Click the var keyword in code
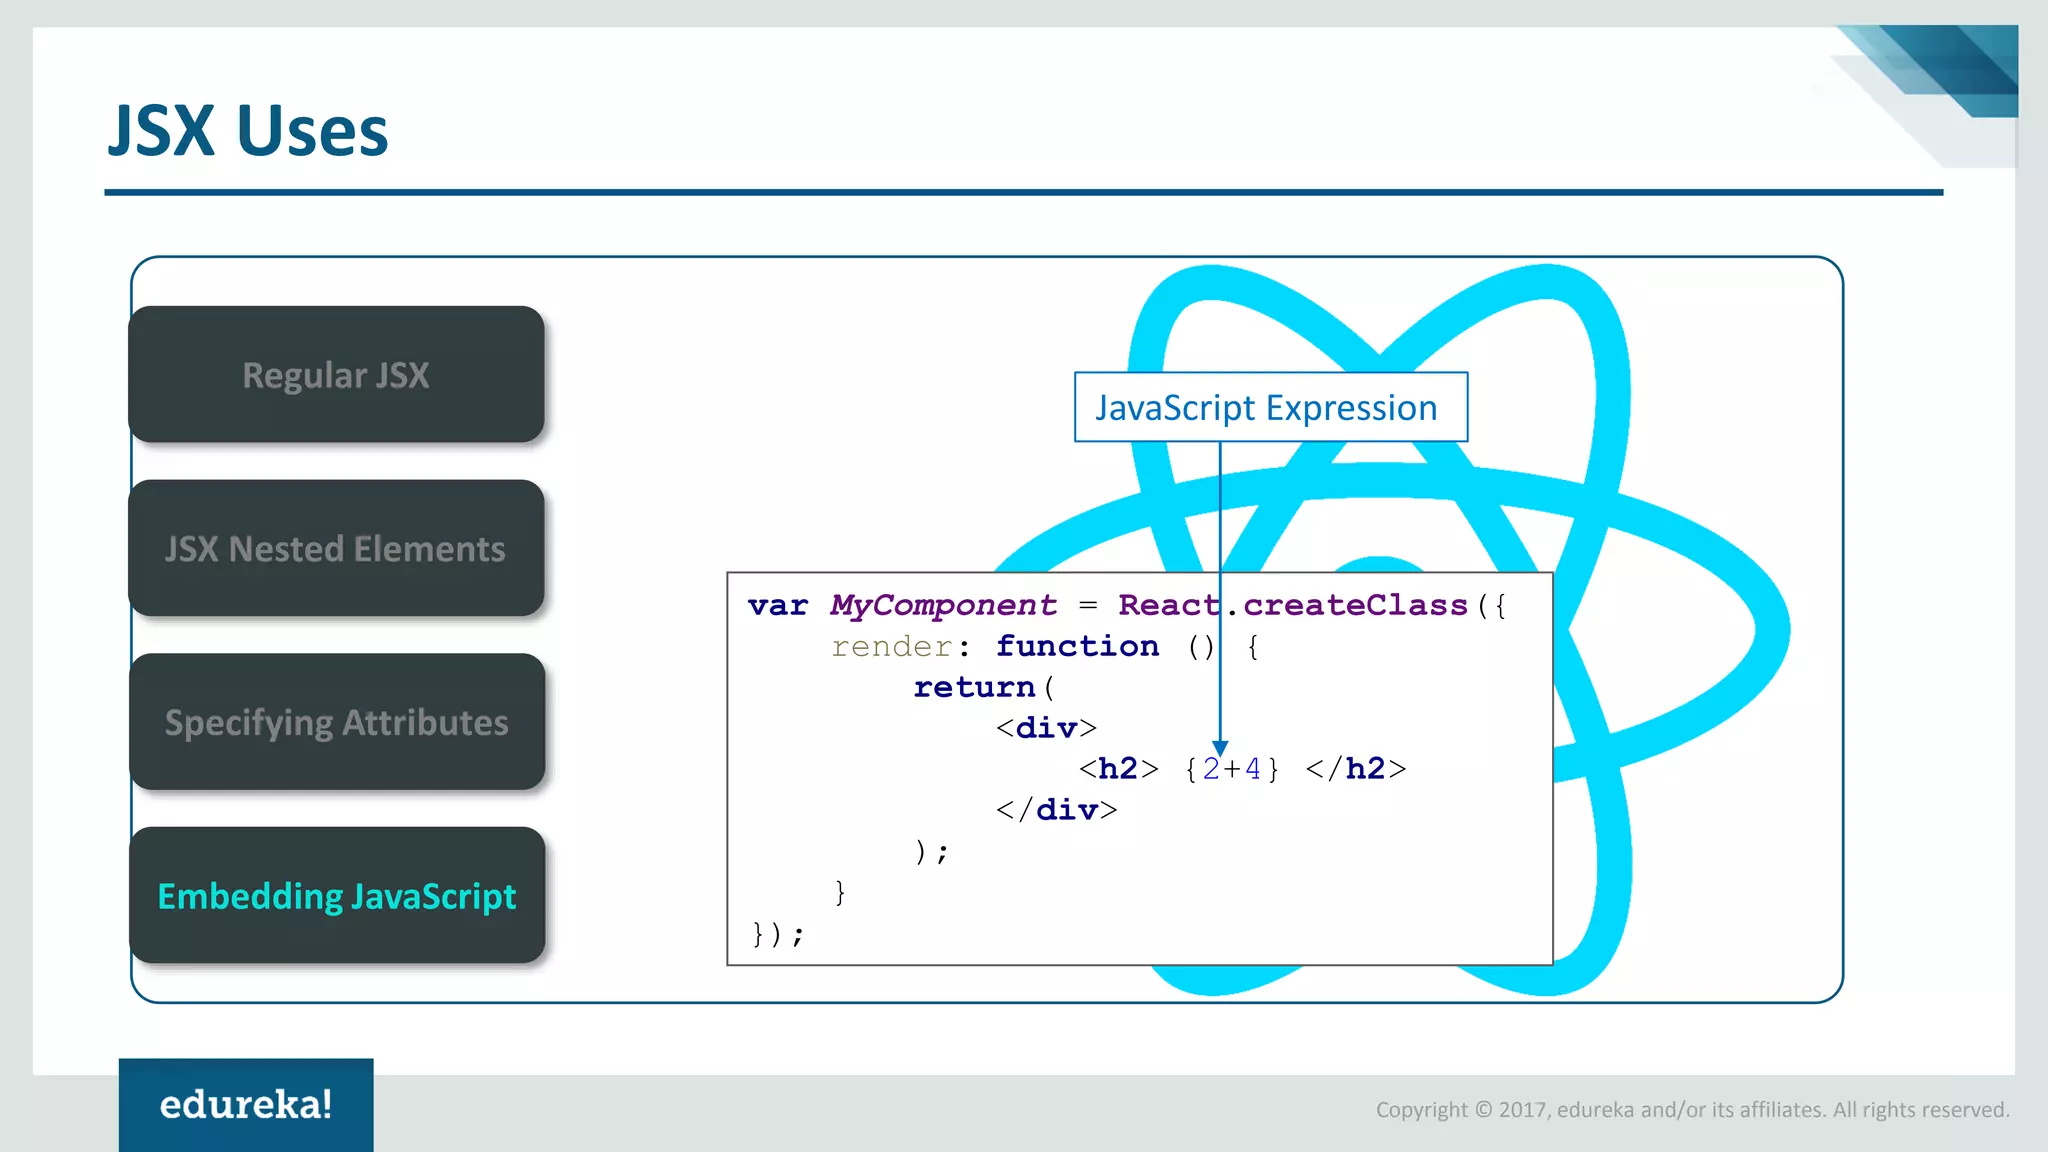Screen dimensions: 2048x1152 (777, 605)
